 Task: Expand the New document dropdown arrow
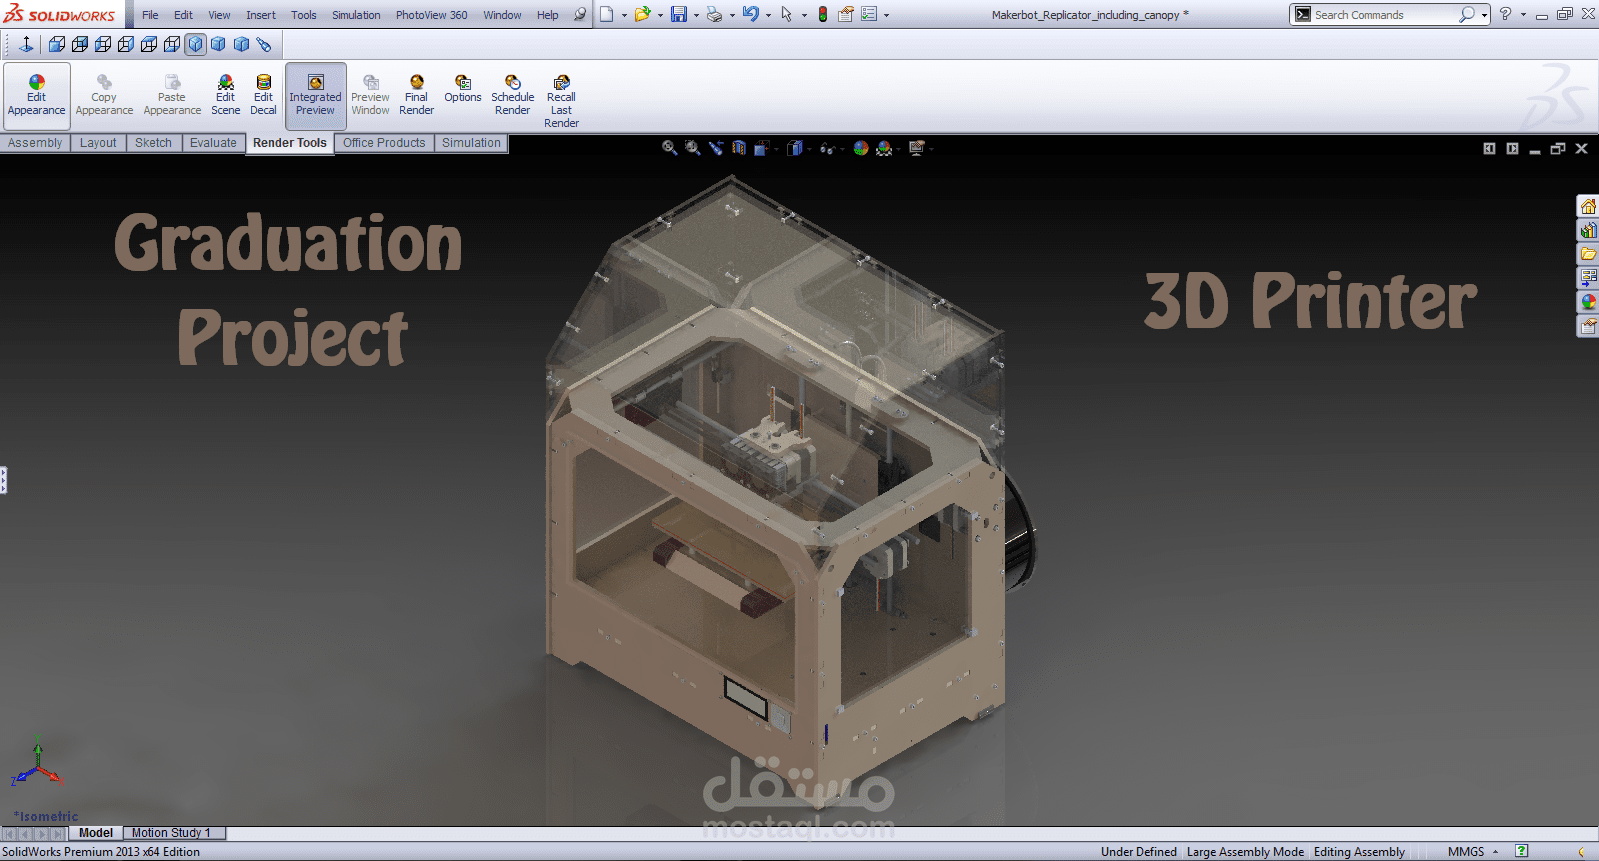coord(624,15)
